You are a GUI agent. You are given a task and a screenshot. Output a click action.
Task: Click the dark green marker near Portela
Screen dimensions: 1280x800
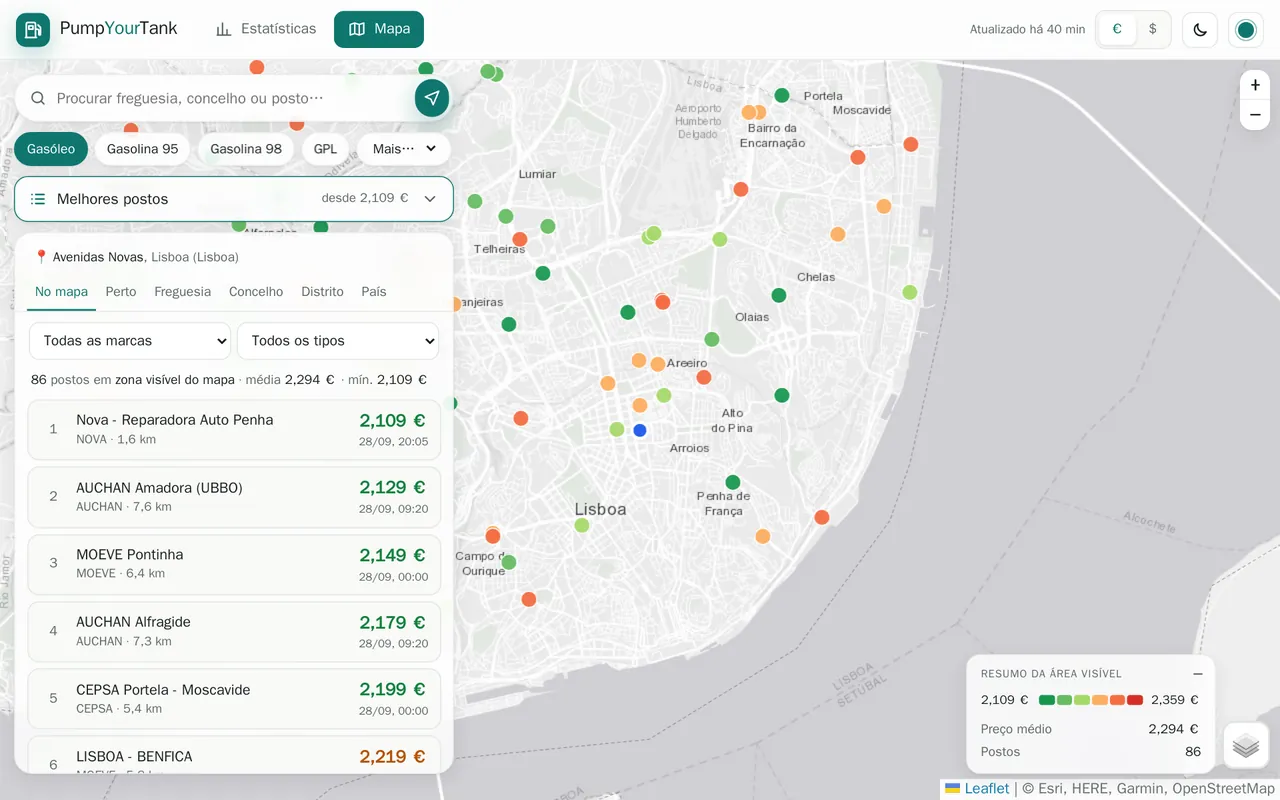click(782, 95)
